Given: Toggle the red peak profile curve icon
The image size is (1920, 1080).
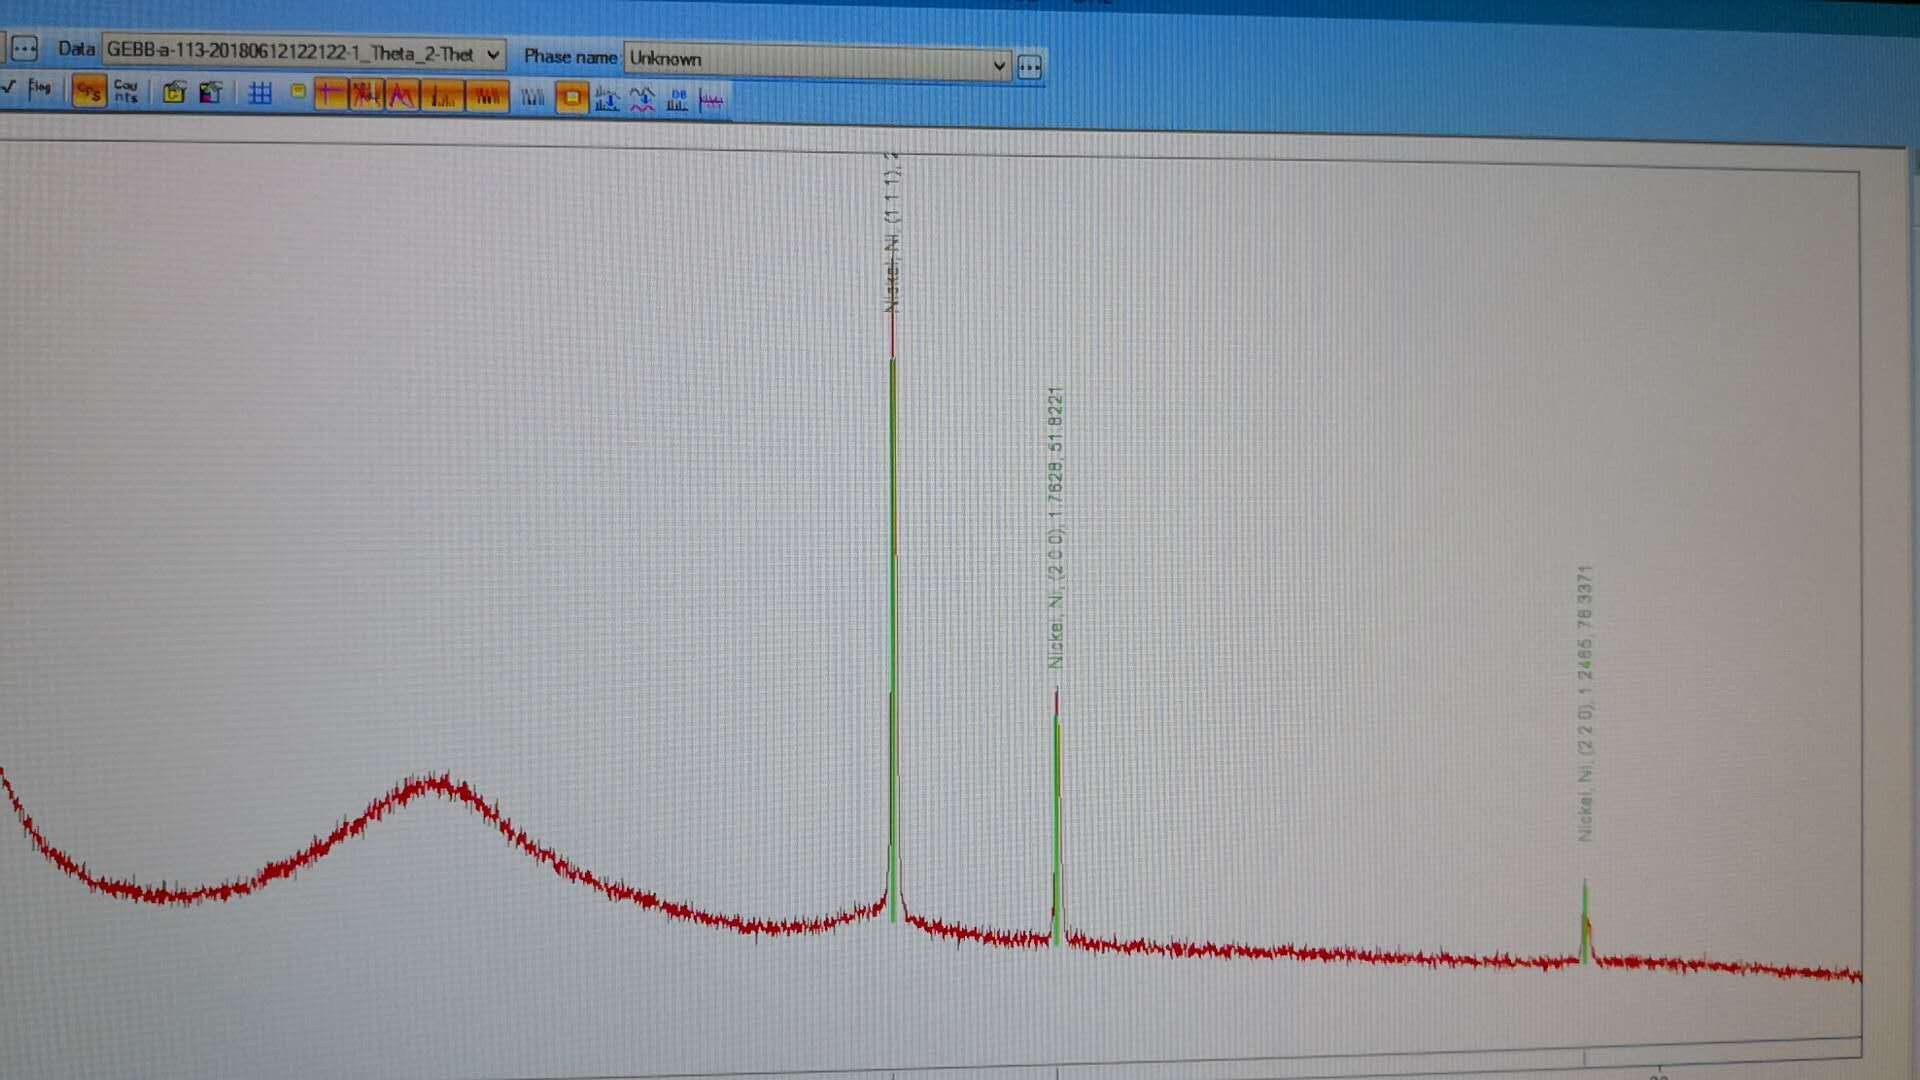Looking at the screenshot, I should click(402, 95).
